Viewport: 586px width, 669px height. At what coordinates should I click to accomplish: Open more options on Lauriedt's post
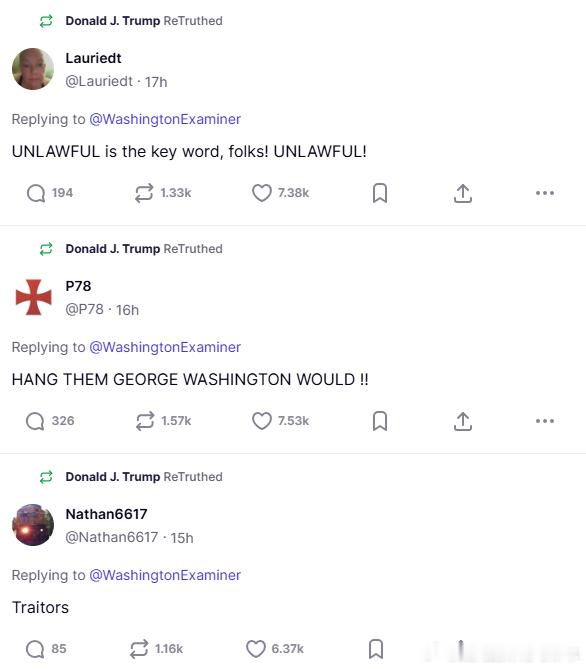click(x=545, y=193)
